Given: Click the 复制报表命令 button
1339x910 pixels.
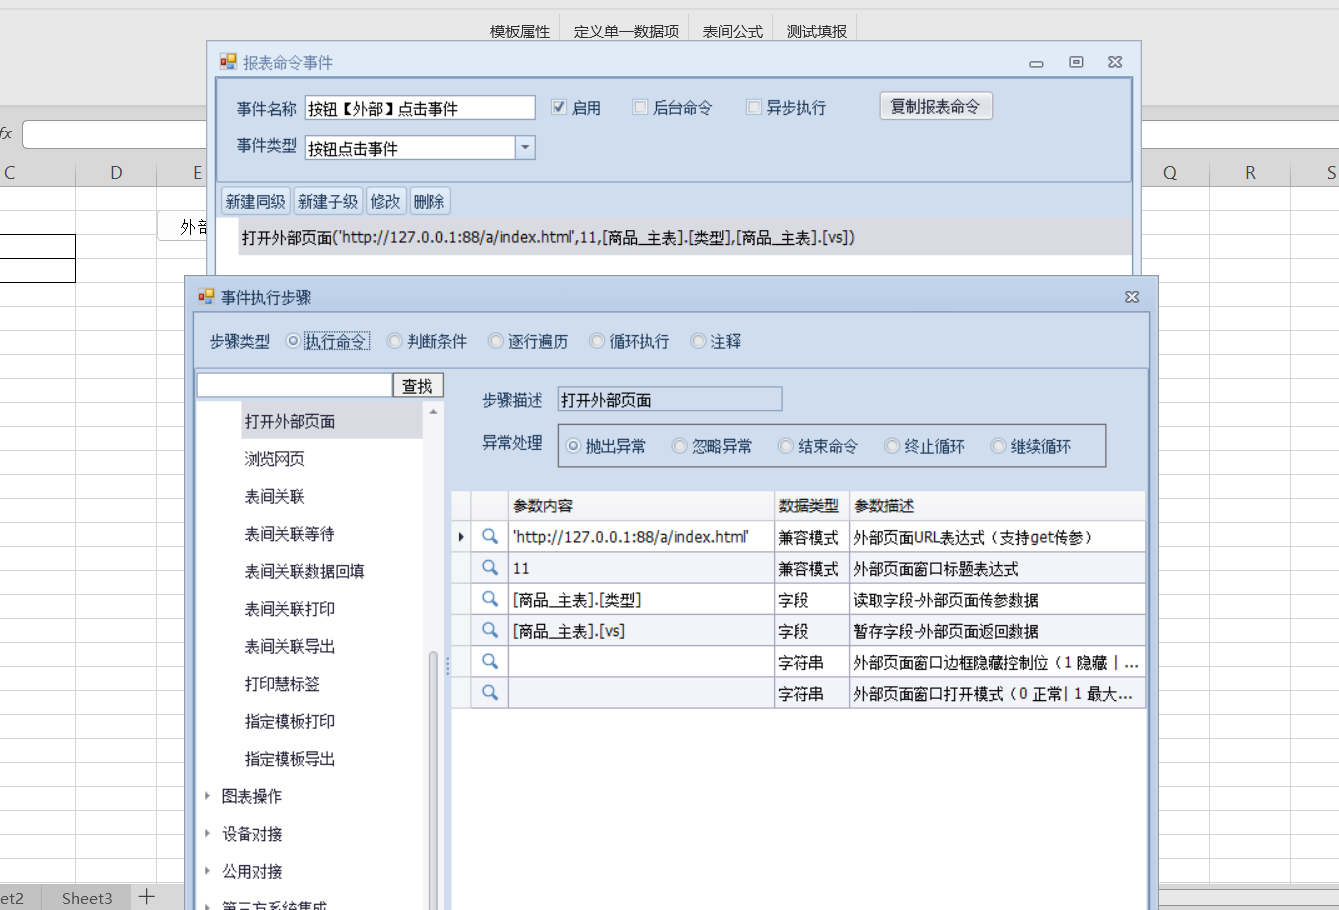Looking at the screenshot, I should (935, 106).
